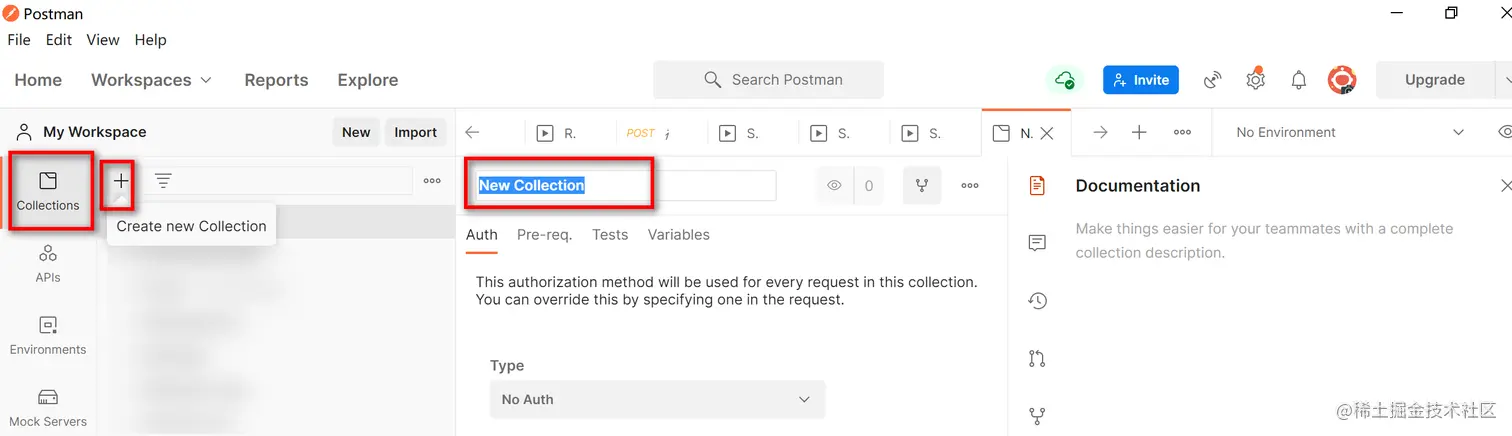Click the Upgrade button
1512x436 pixels.
[1435, 80]
